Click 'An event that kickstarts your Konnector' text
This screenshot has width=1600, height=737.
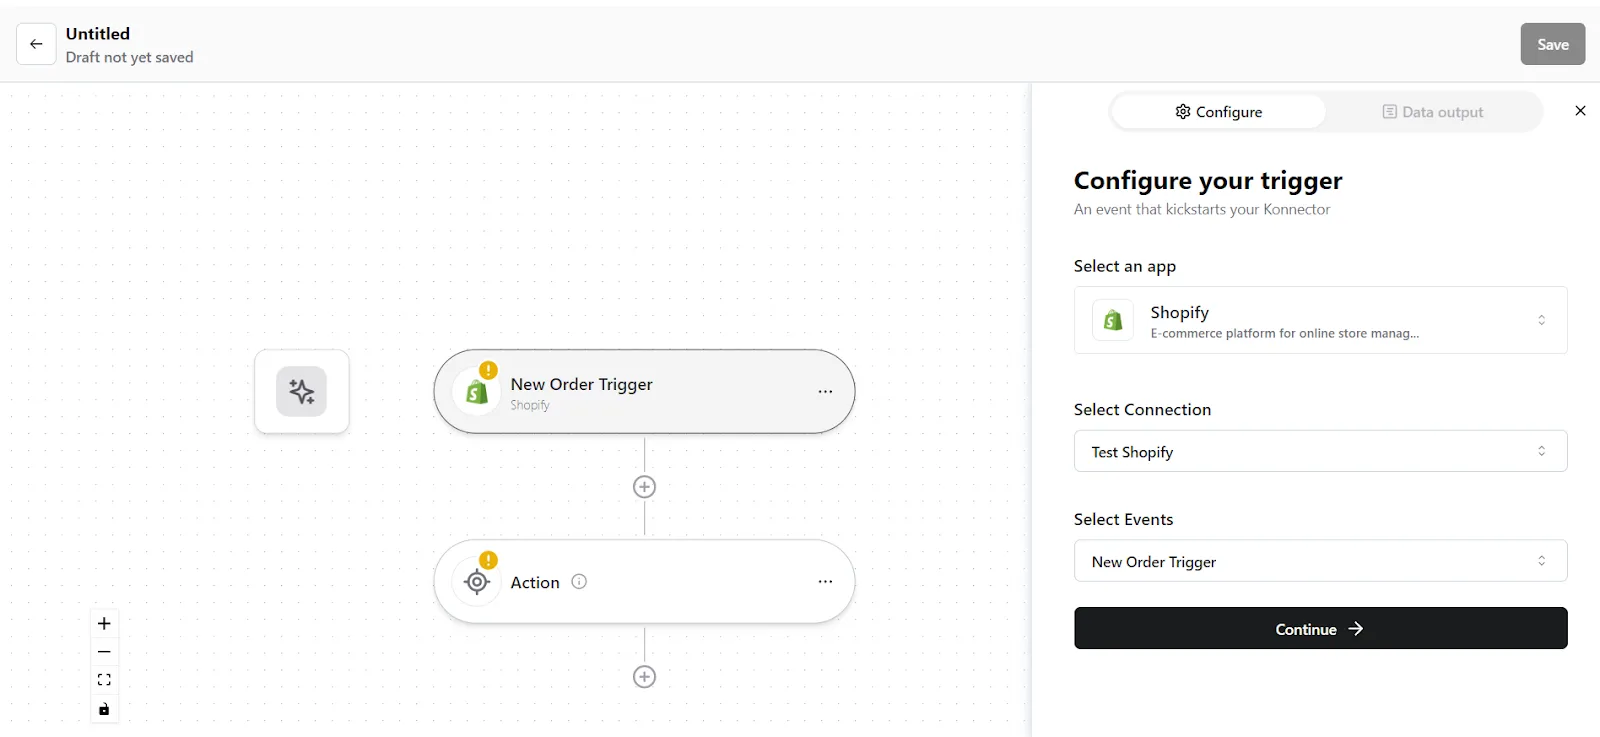tap(1202, 209)
